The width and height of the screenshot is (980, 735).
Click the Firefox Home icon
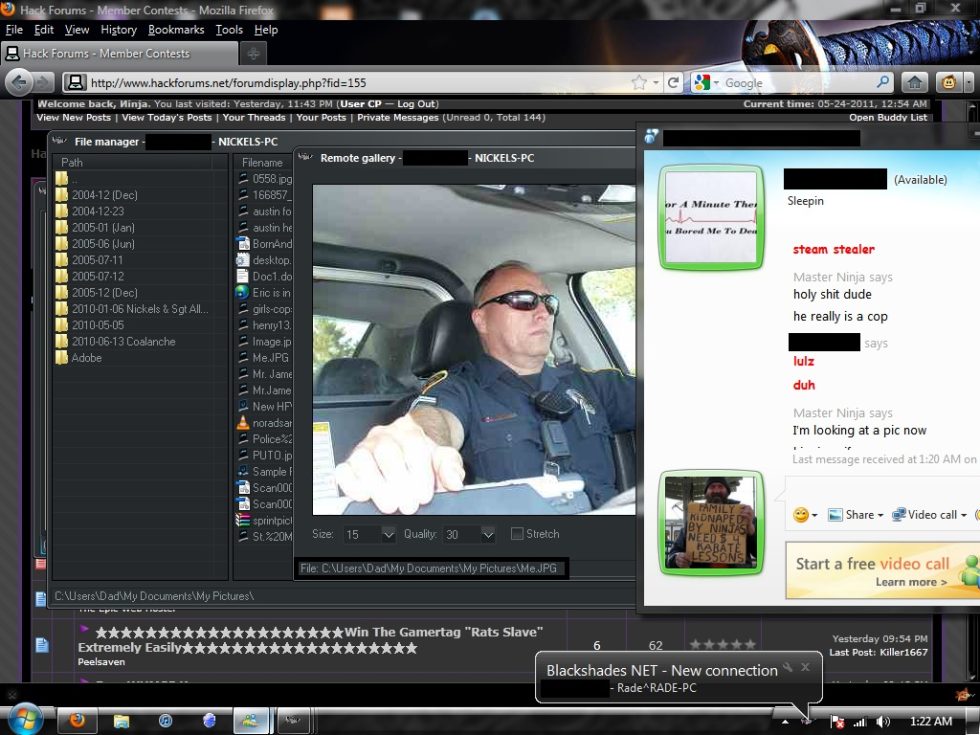pos(915,82)
